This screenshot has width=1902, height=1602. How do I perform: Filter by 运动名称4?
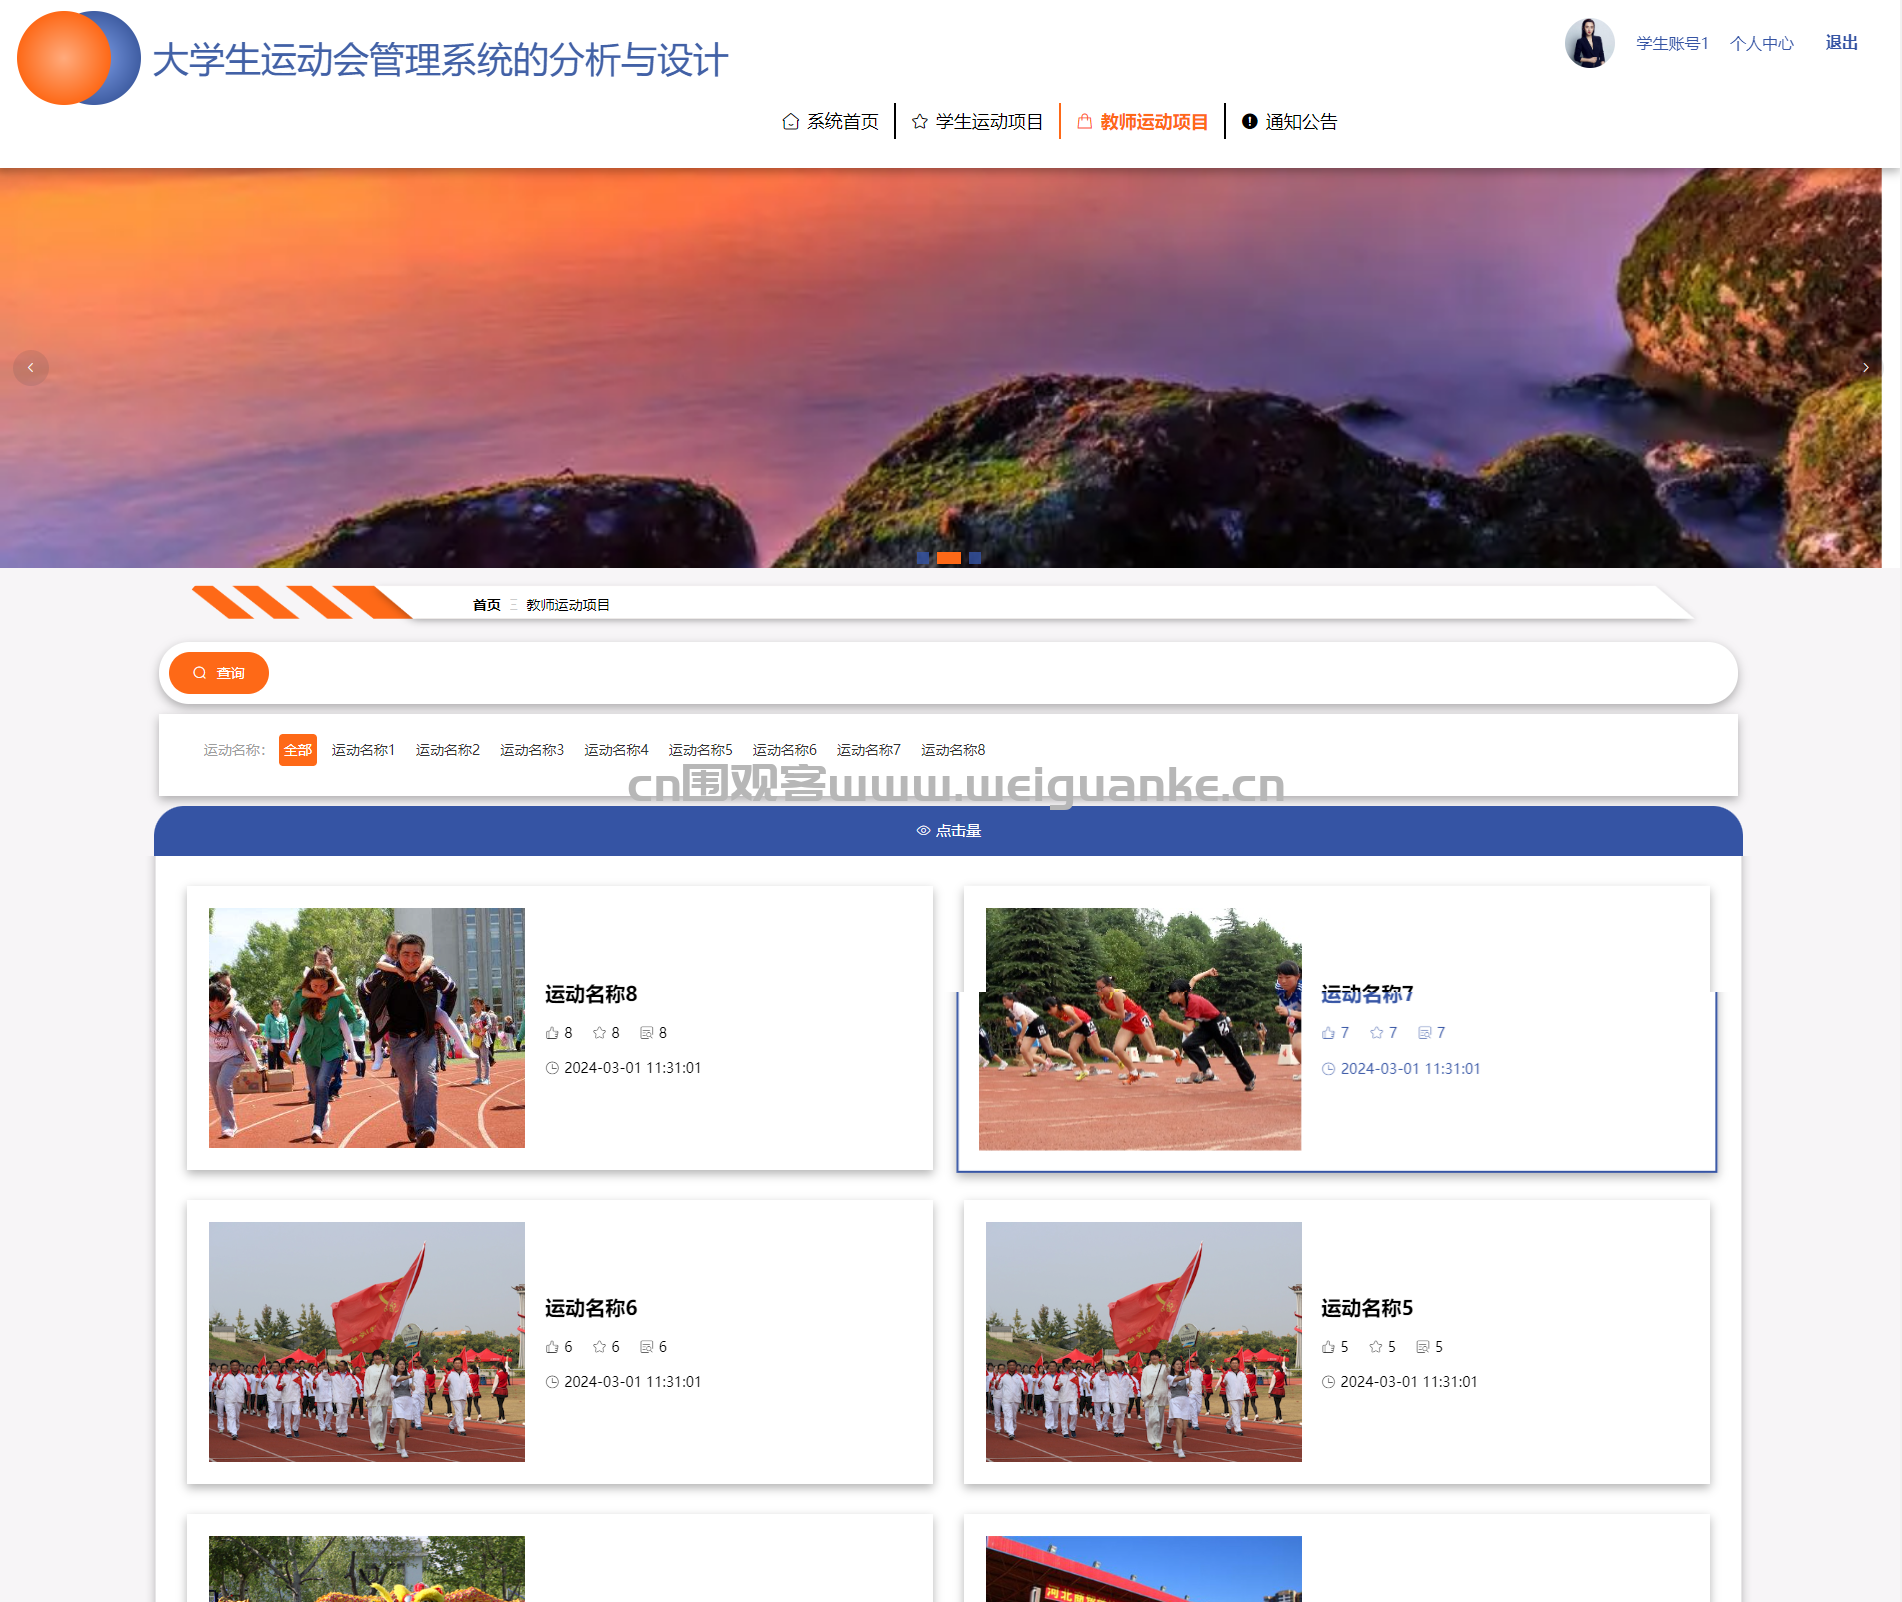pos(616,750)
